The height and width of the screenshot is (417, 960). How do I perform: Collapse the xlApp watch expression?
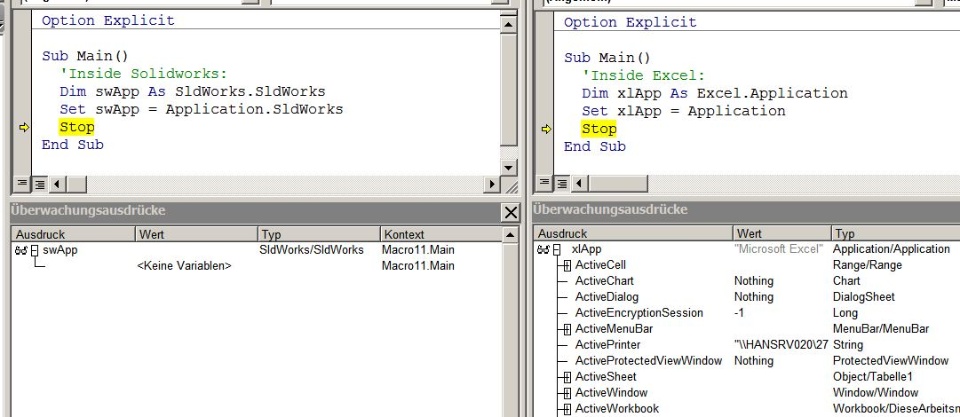pyautogui.click(x=557, y=250)
